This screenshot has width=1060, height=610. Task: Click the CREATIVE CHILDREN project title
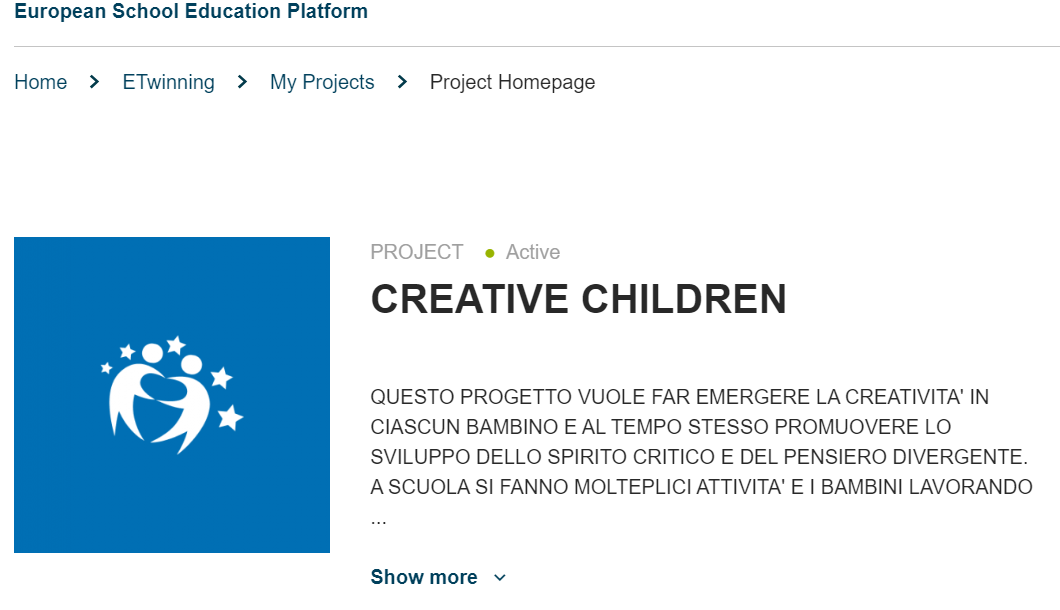(579, 299)
